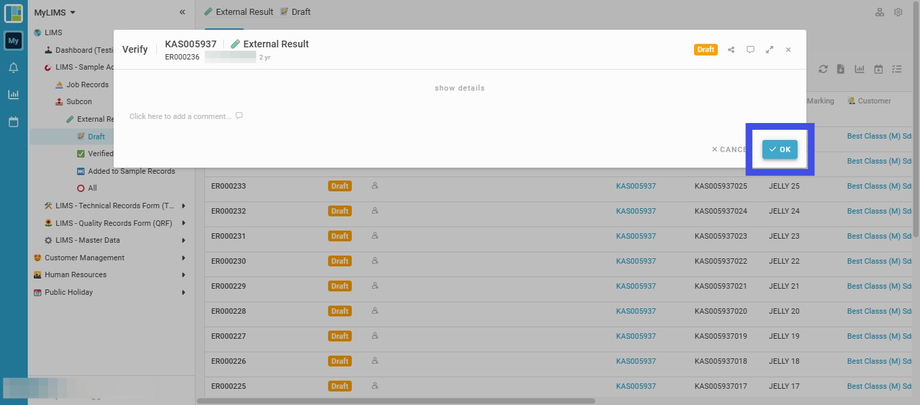The height and width of the screenshot is (405, 920).
Task: Click the app logo in the left rail
Action: pyautogui.click(x=13, y=13)
